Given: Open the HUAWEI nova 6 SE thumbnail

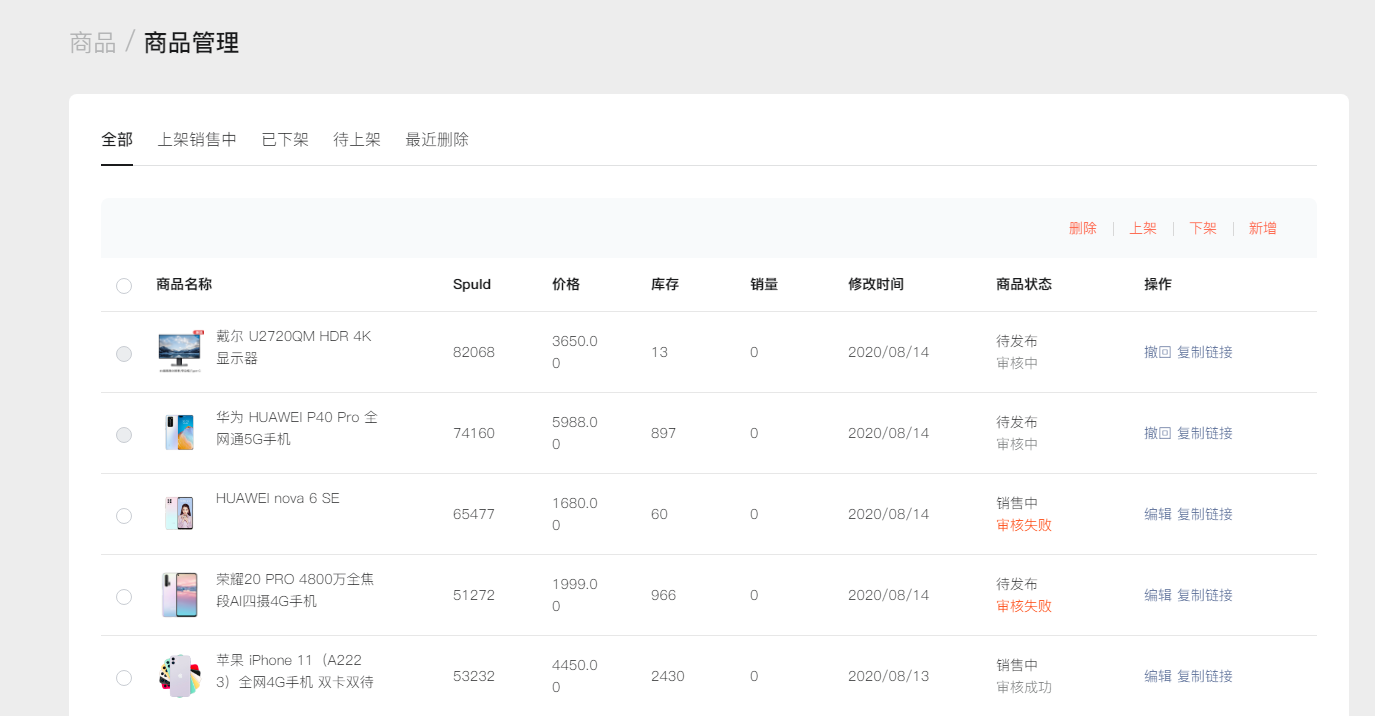Looking at the screenshot, I should tap(180, 514).
